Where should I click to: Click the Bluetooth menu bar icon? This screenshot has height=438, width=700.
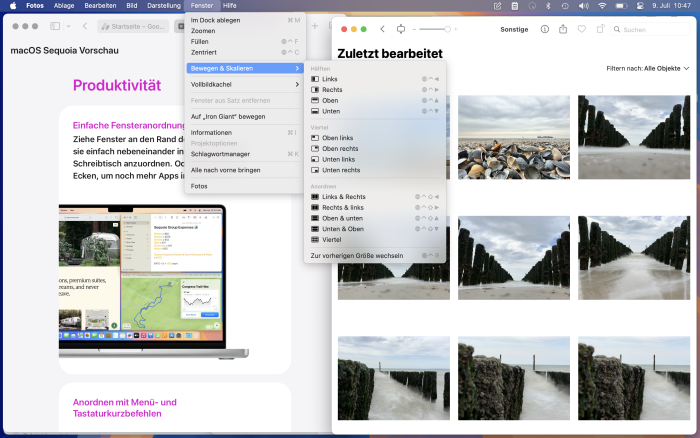coord(548,5)
